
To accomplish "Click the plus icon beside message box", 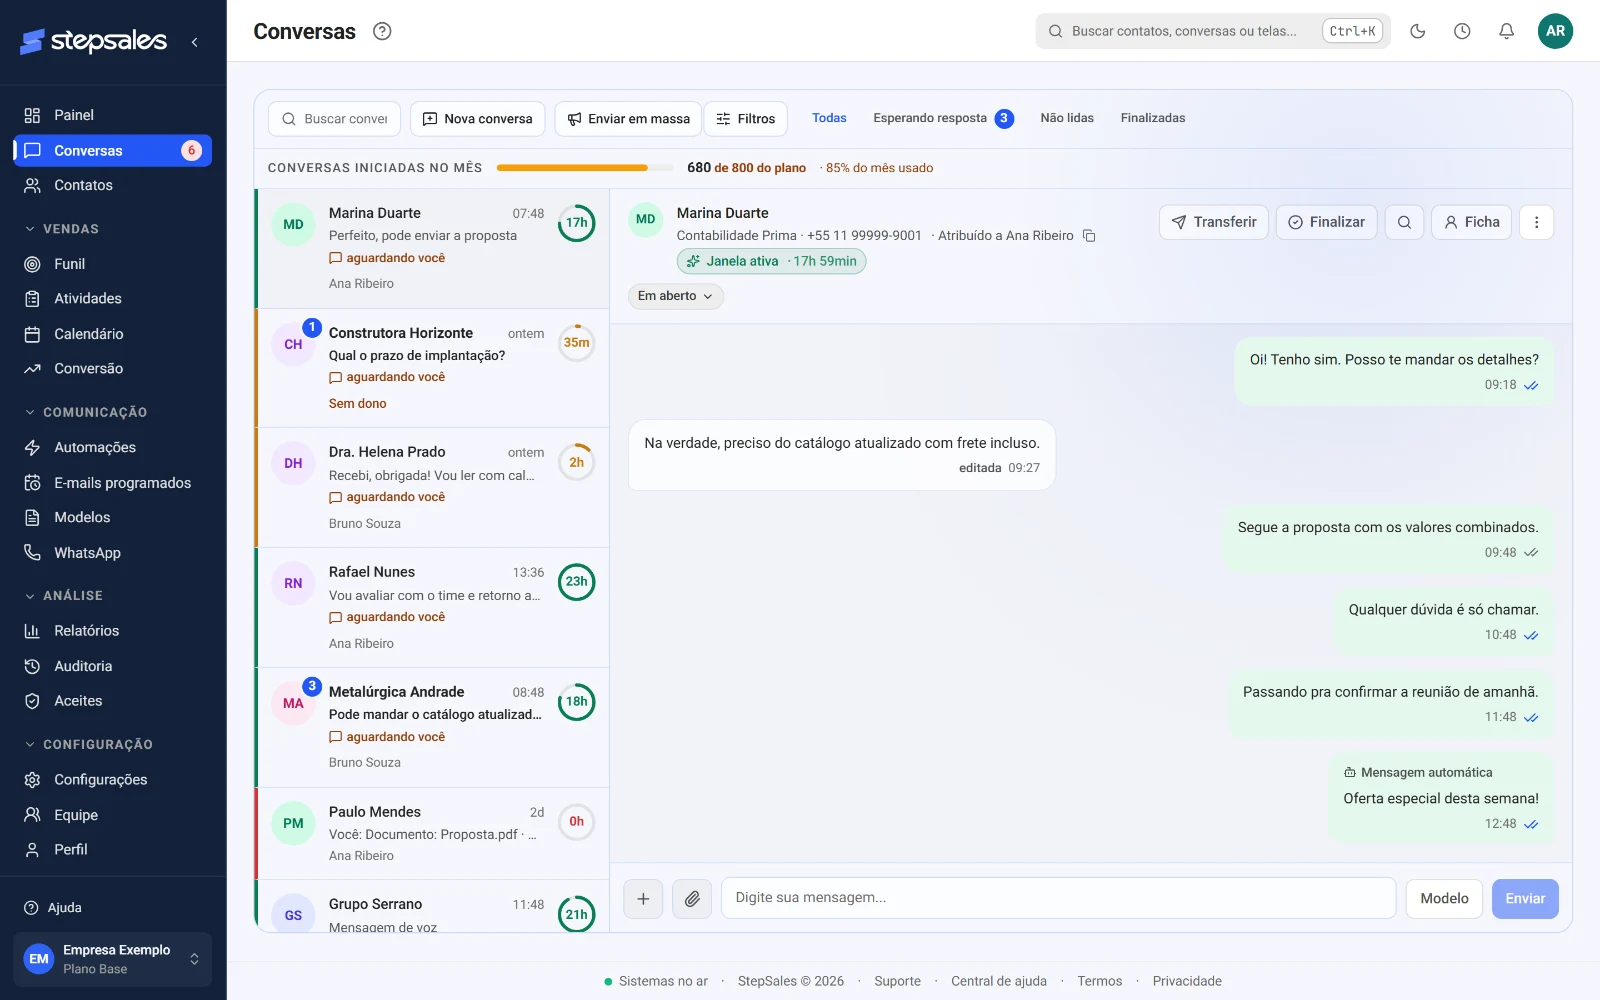I will tap(643, 899).
